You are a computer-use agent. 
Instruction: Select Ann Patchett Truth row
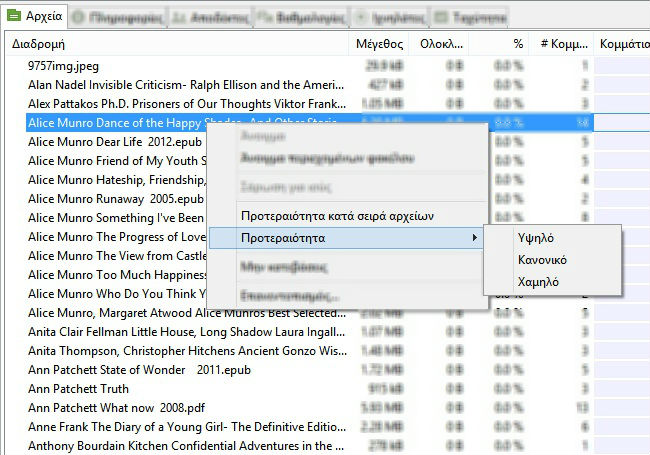(x=78, y=389)
